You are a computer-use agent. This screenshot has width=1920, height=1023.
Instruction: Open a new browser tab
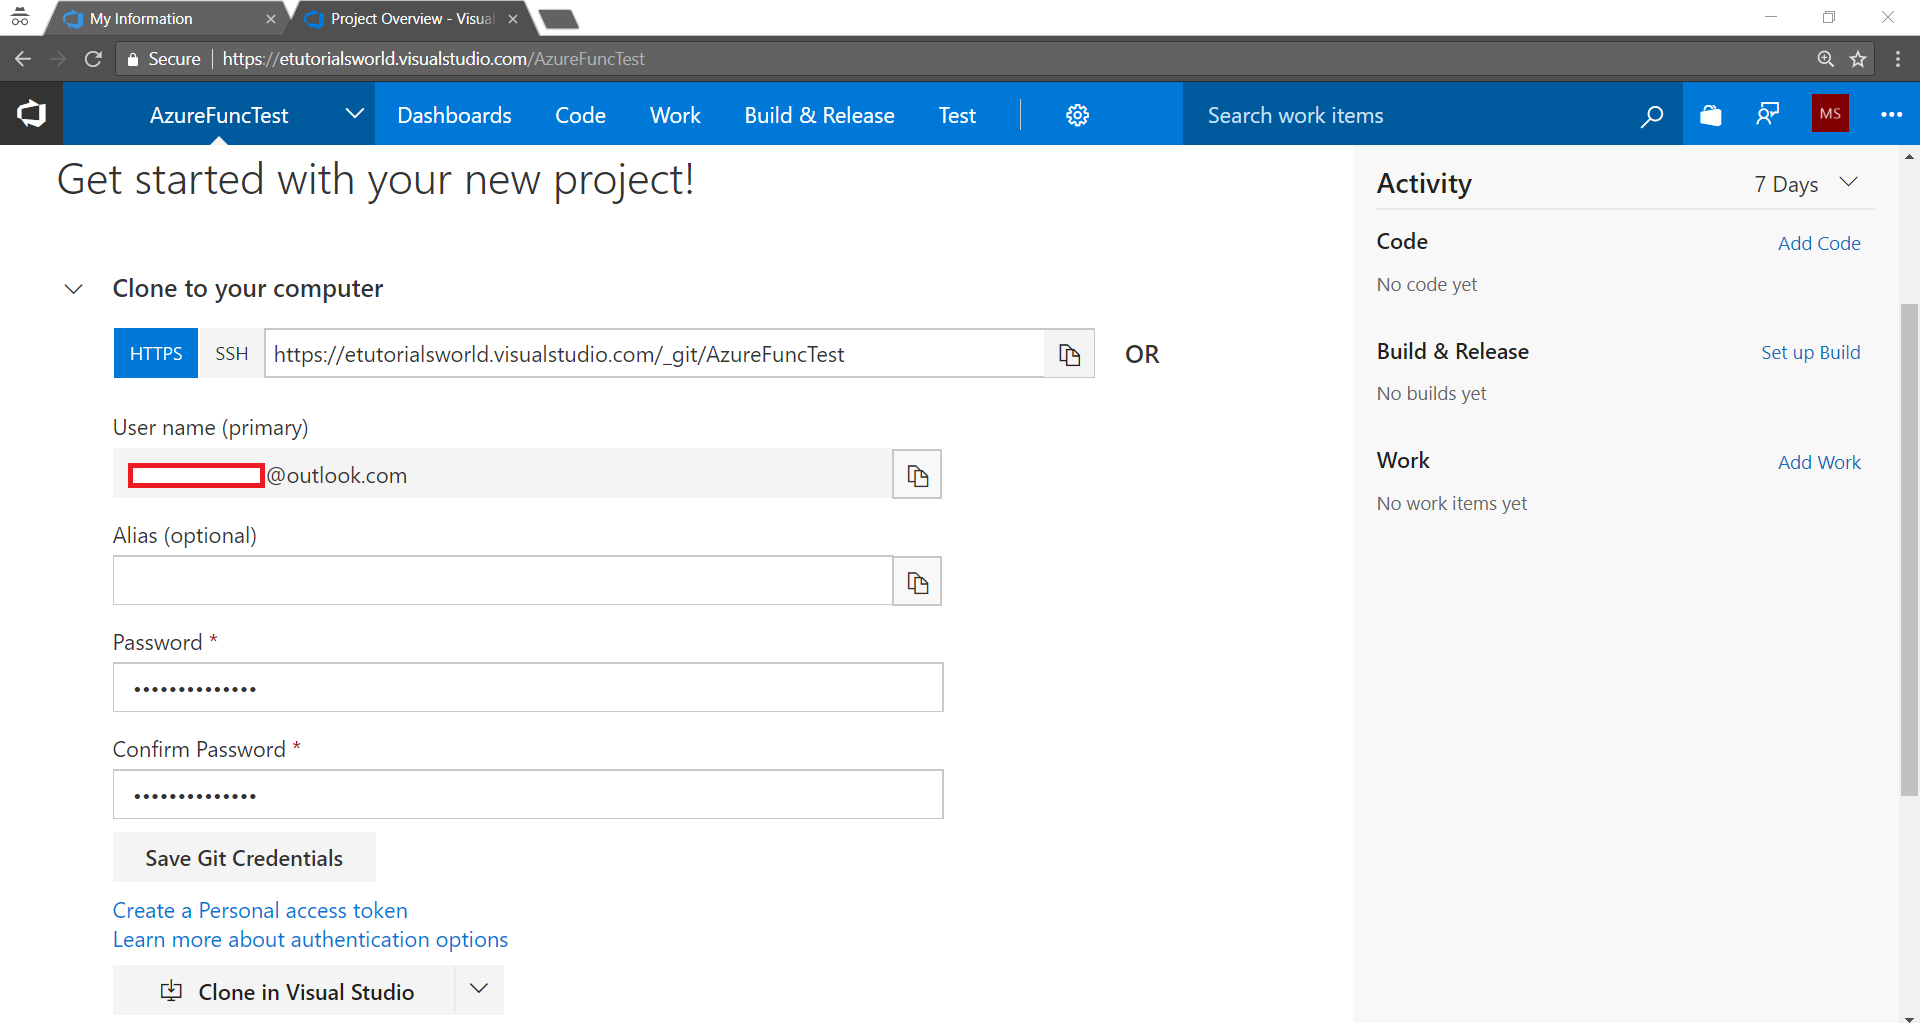(x=558, y=19)
